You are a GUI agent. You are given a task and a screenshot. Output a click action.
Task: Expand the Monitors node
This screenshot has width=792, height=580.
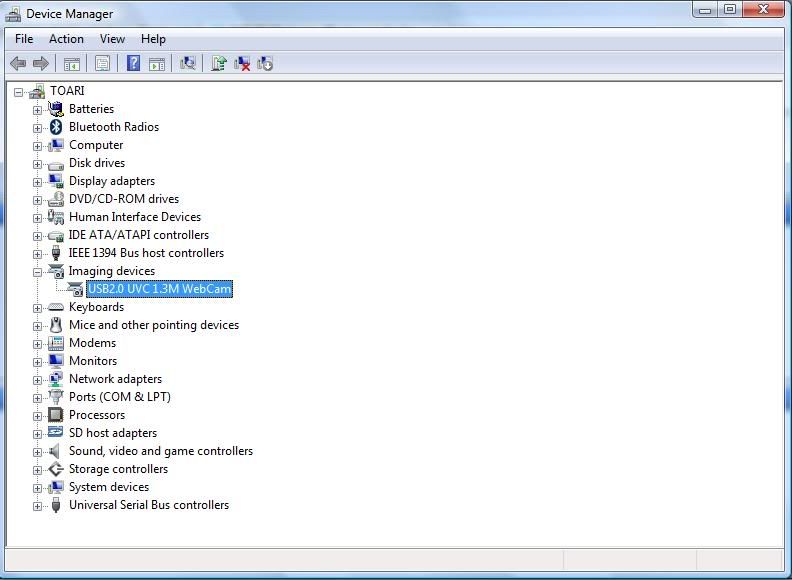(x=37, y=362)
